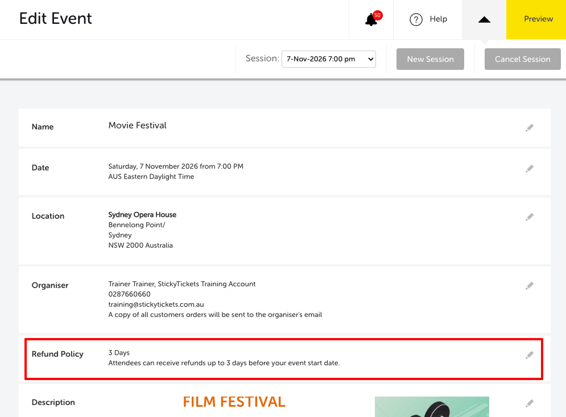Click the Edit Event page heading
This screenshot has width=566, height=417.
coord(55,18)
